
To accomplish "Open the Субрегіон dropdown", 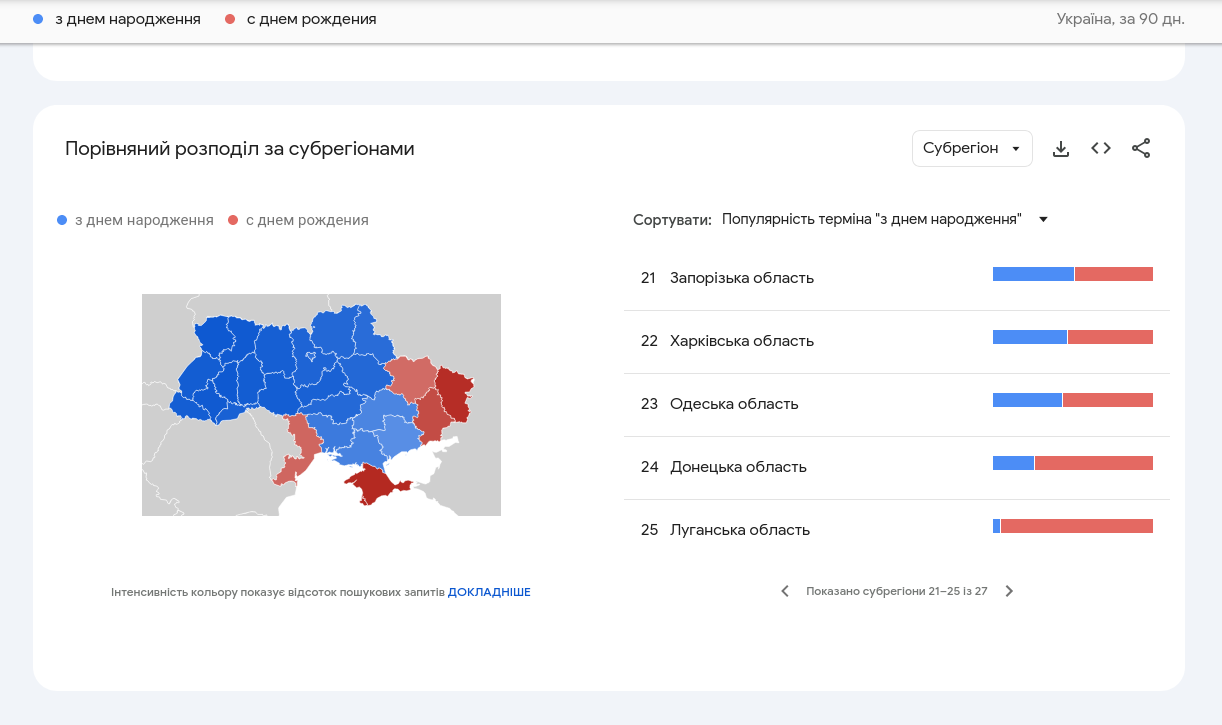I will click(971, 149).
